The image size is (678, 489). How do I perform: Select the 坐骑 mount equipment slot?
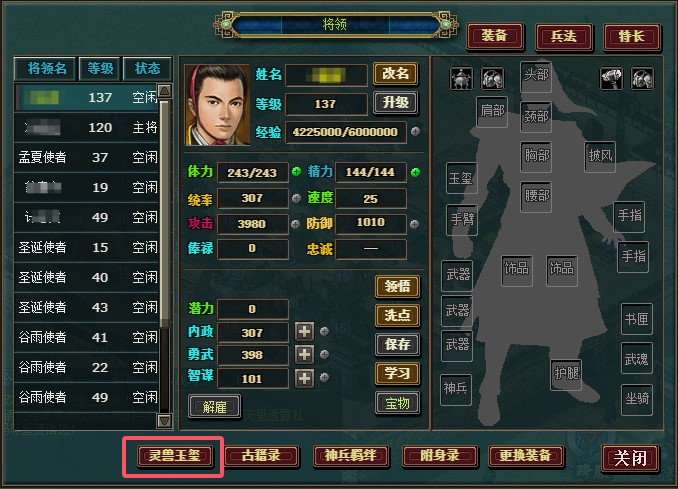click(x=637, y=399)
